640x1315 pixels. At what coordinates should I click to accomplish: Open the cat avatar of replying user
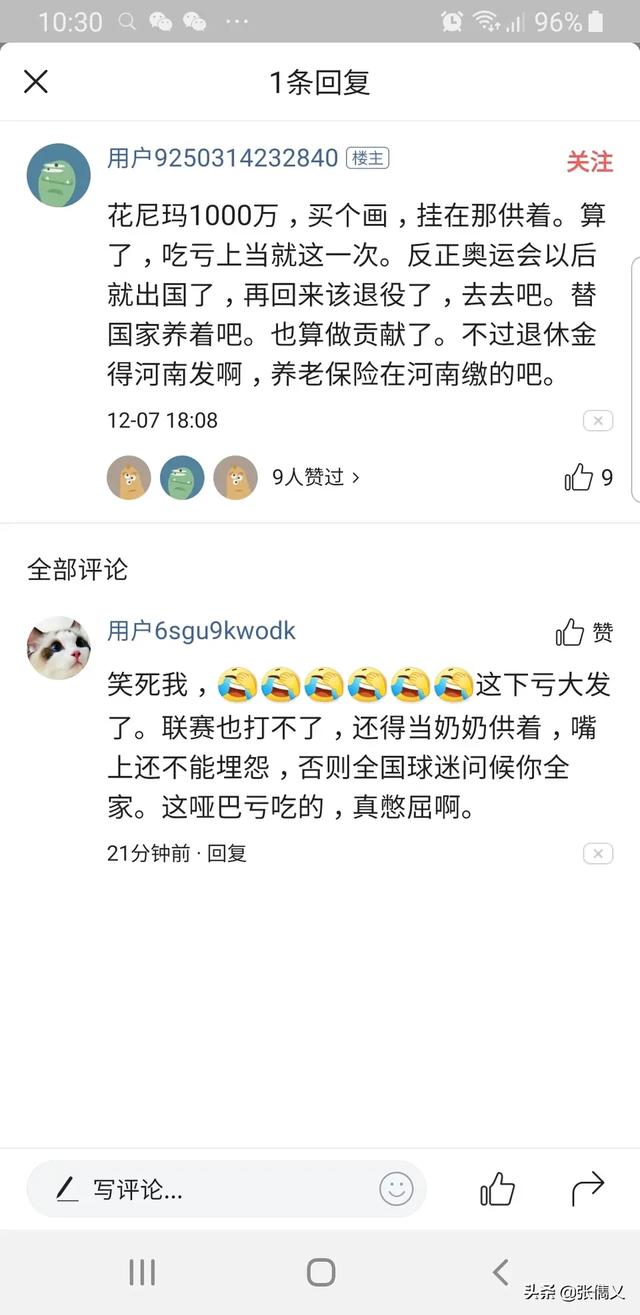58,648
